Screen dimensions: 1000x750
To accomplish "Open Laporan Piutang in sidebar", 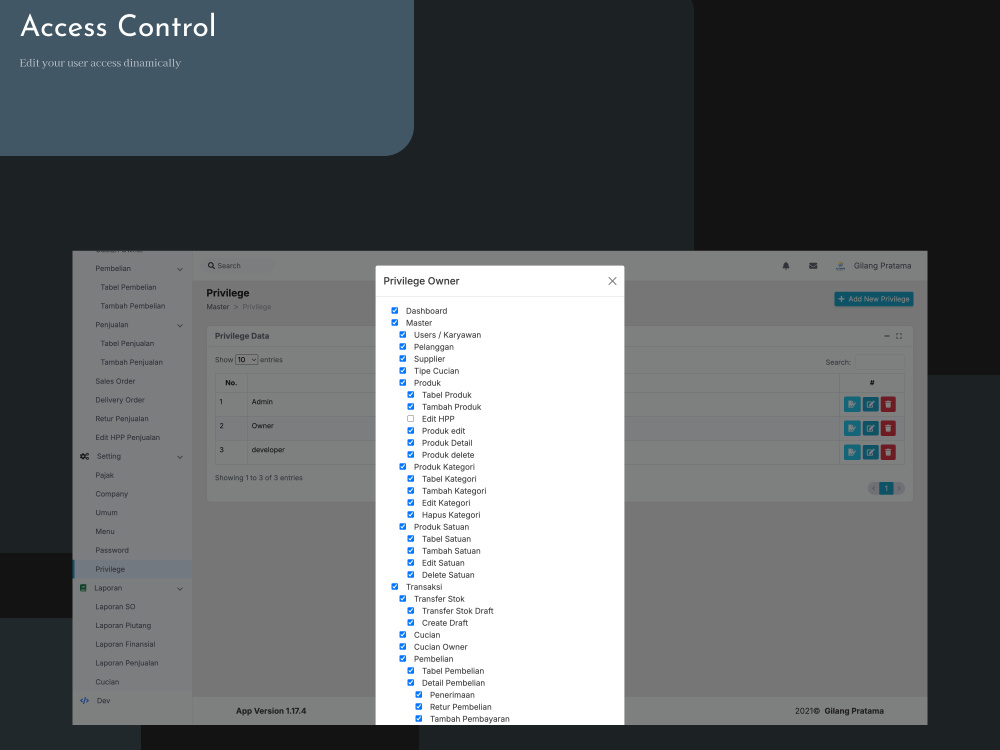I will click(x=123, y=626).
